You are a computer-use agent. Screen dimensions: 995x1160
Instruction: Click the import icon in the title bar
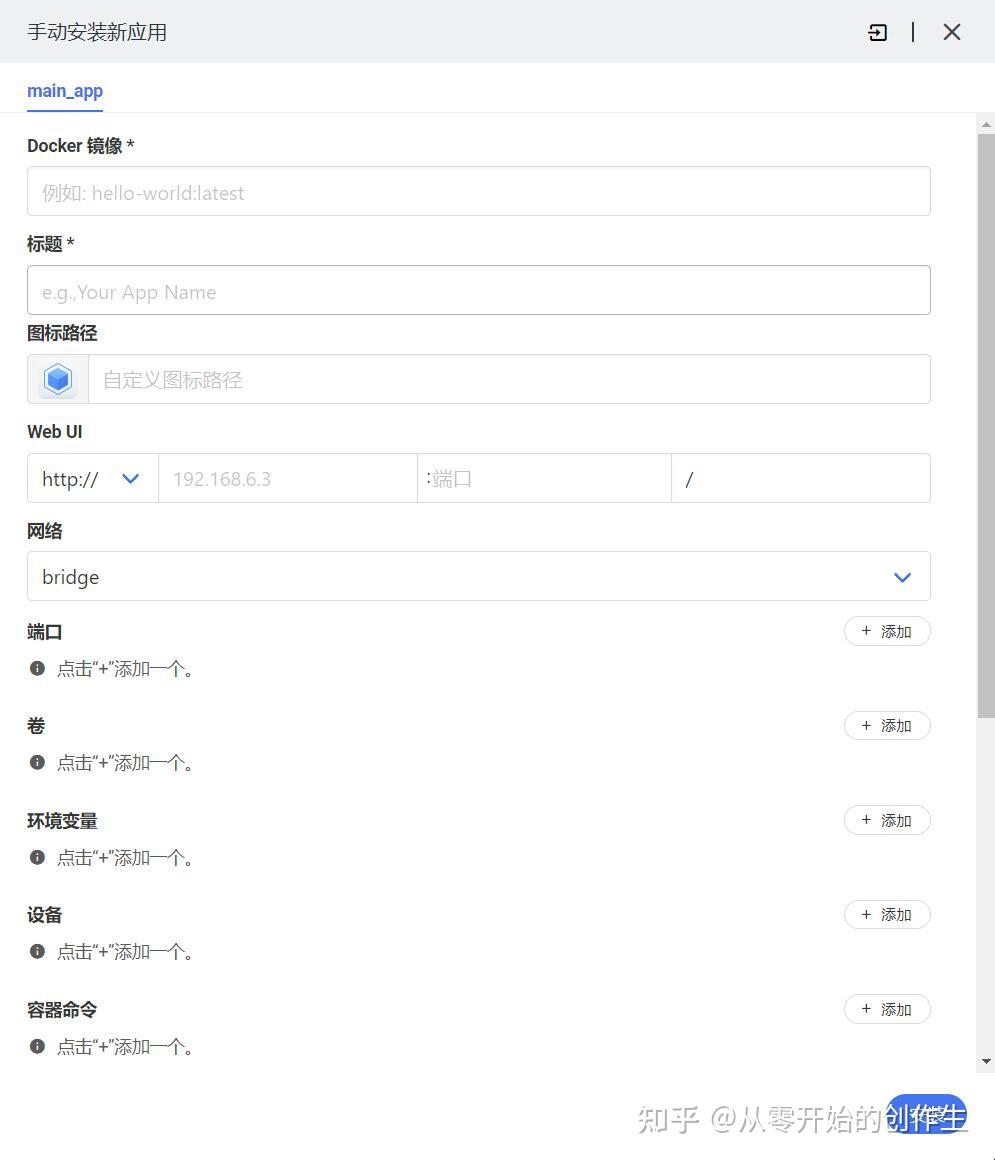tap(877, 33)
